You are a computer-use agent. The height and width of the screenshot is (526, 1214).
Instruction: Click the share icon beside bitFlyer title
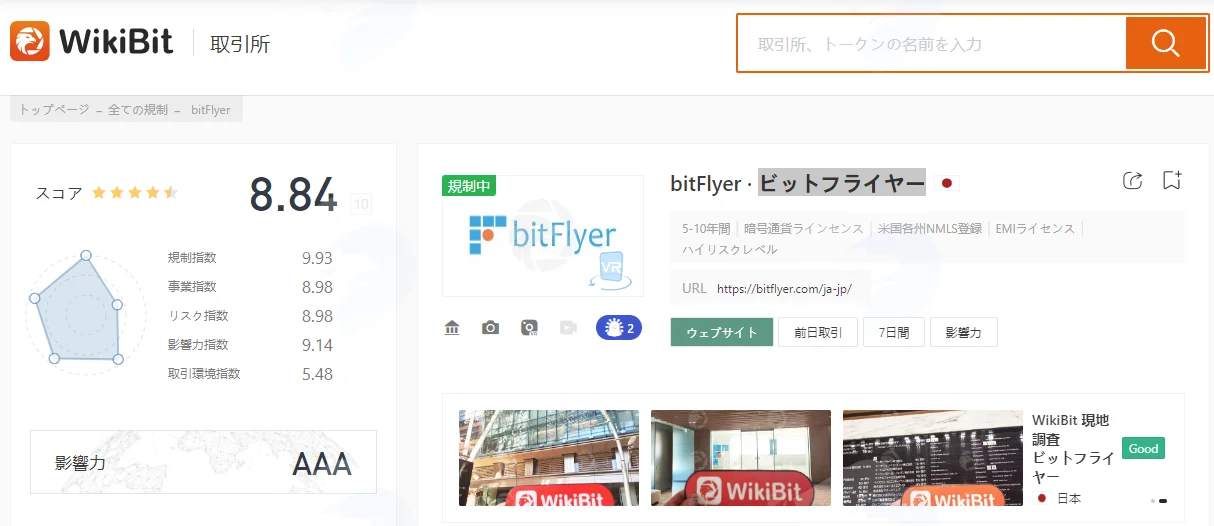pos(1132,181)
